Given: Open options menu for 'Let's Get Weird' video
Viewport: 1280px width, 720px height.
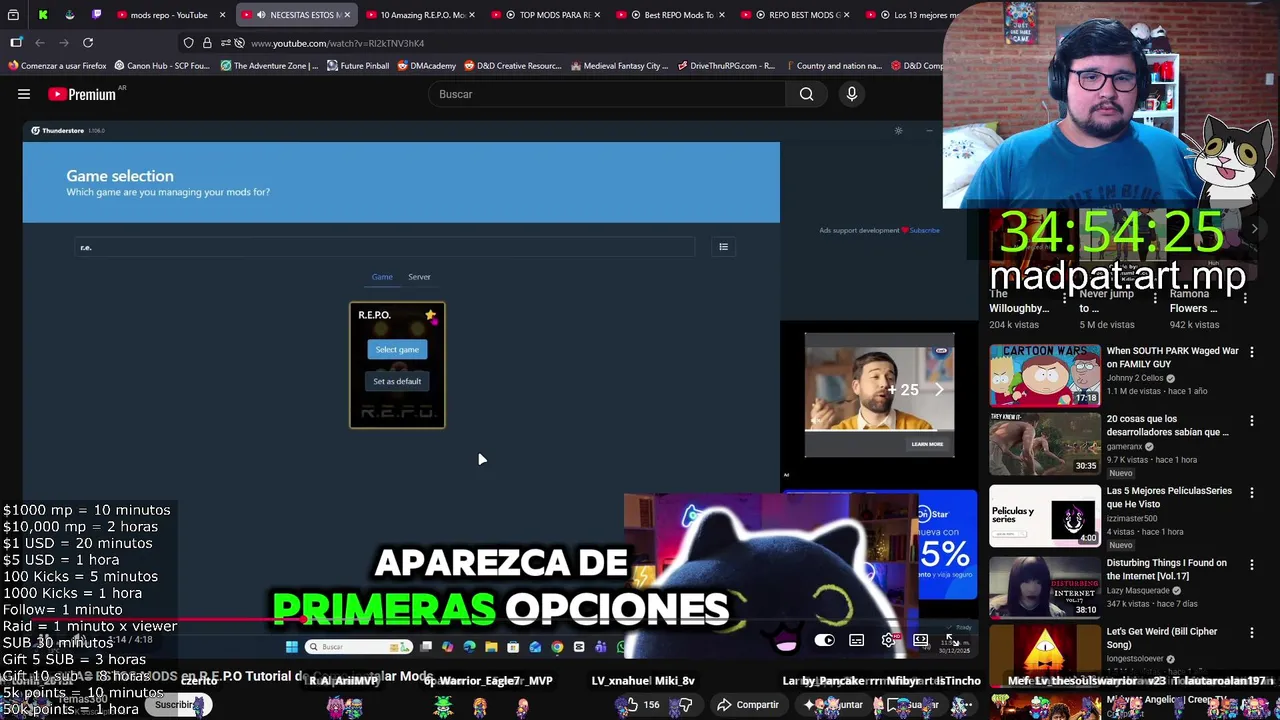Looking at the screenshot, I should [1252, 633].
